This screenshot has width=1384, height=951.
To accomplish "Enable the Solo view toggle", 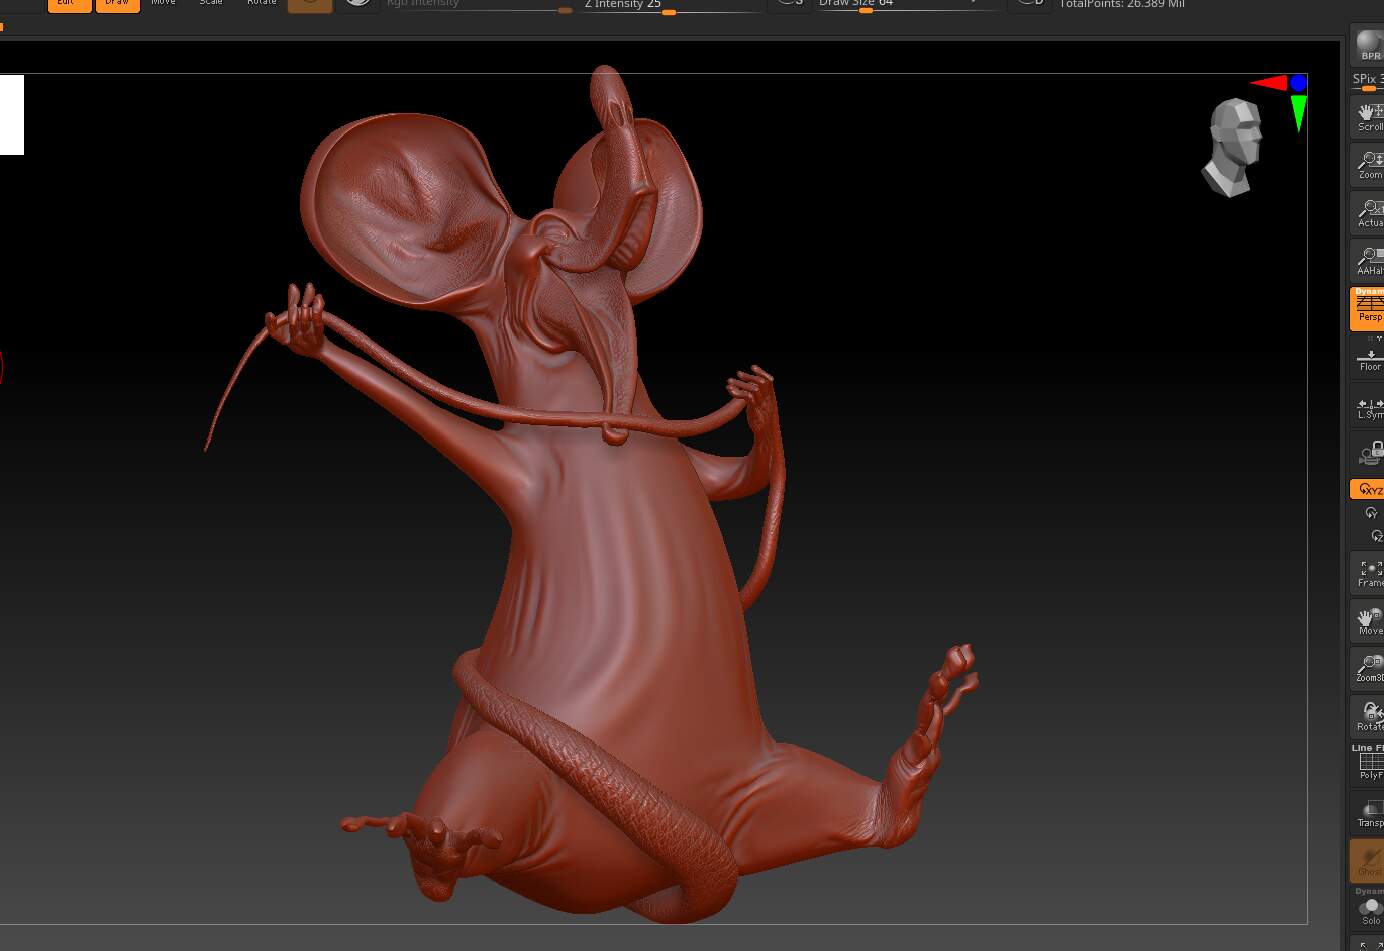I will pyautogui.click(x=1368, y=911).
